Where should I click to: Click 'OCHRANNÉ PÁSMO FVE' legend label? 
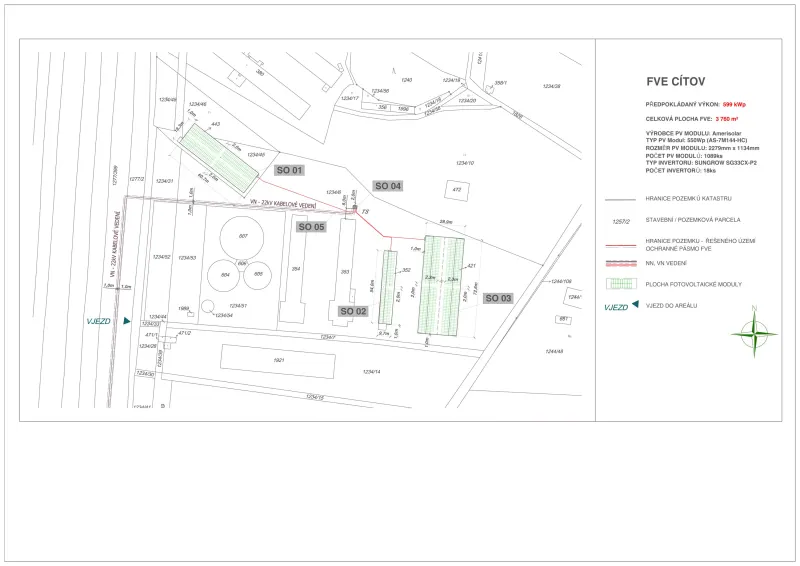coord(678,249)
